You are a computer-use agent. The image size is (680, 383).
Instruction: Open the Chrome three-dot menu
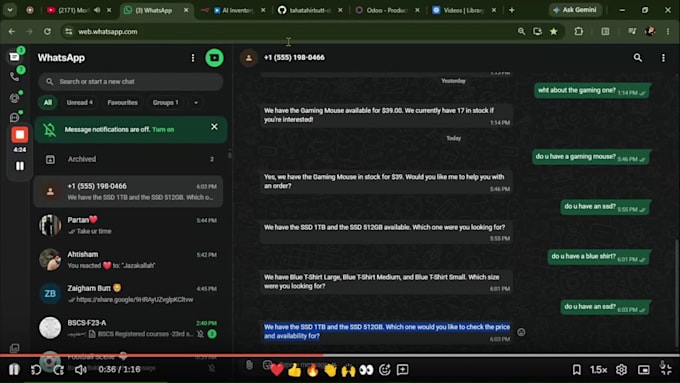coord(668,31)
